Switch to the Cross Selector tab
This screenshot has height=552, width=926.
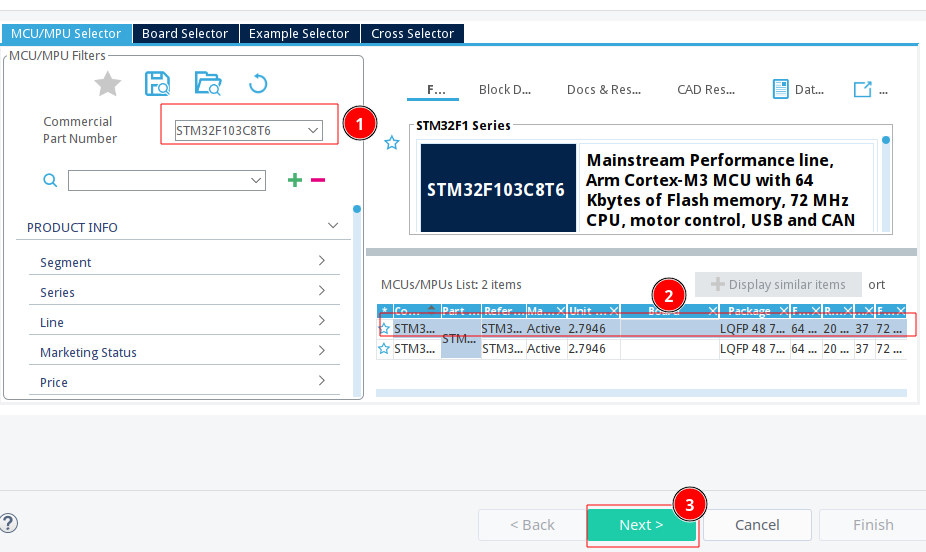(x=412, y=34)
